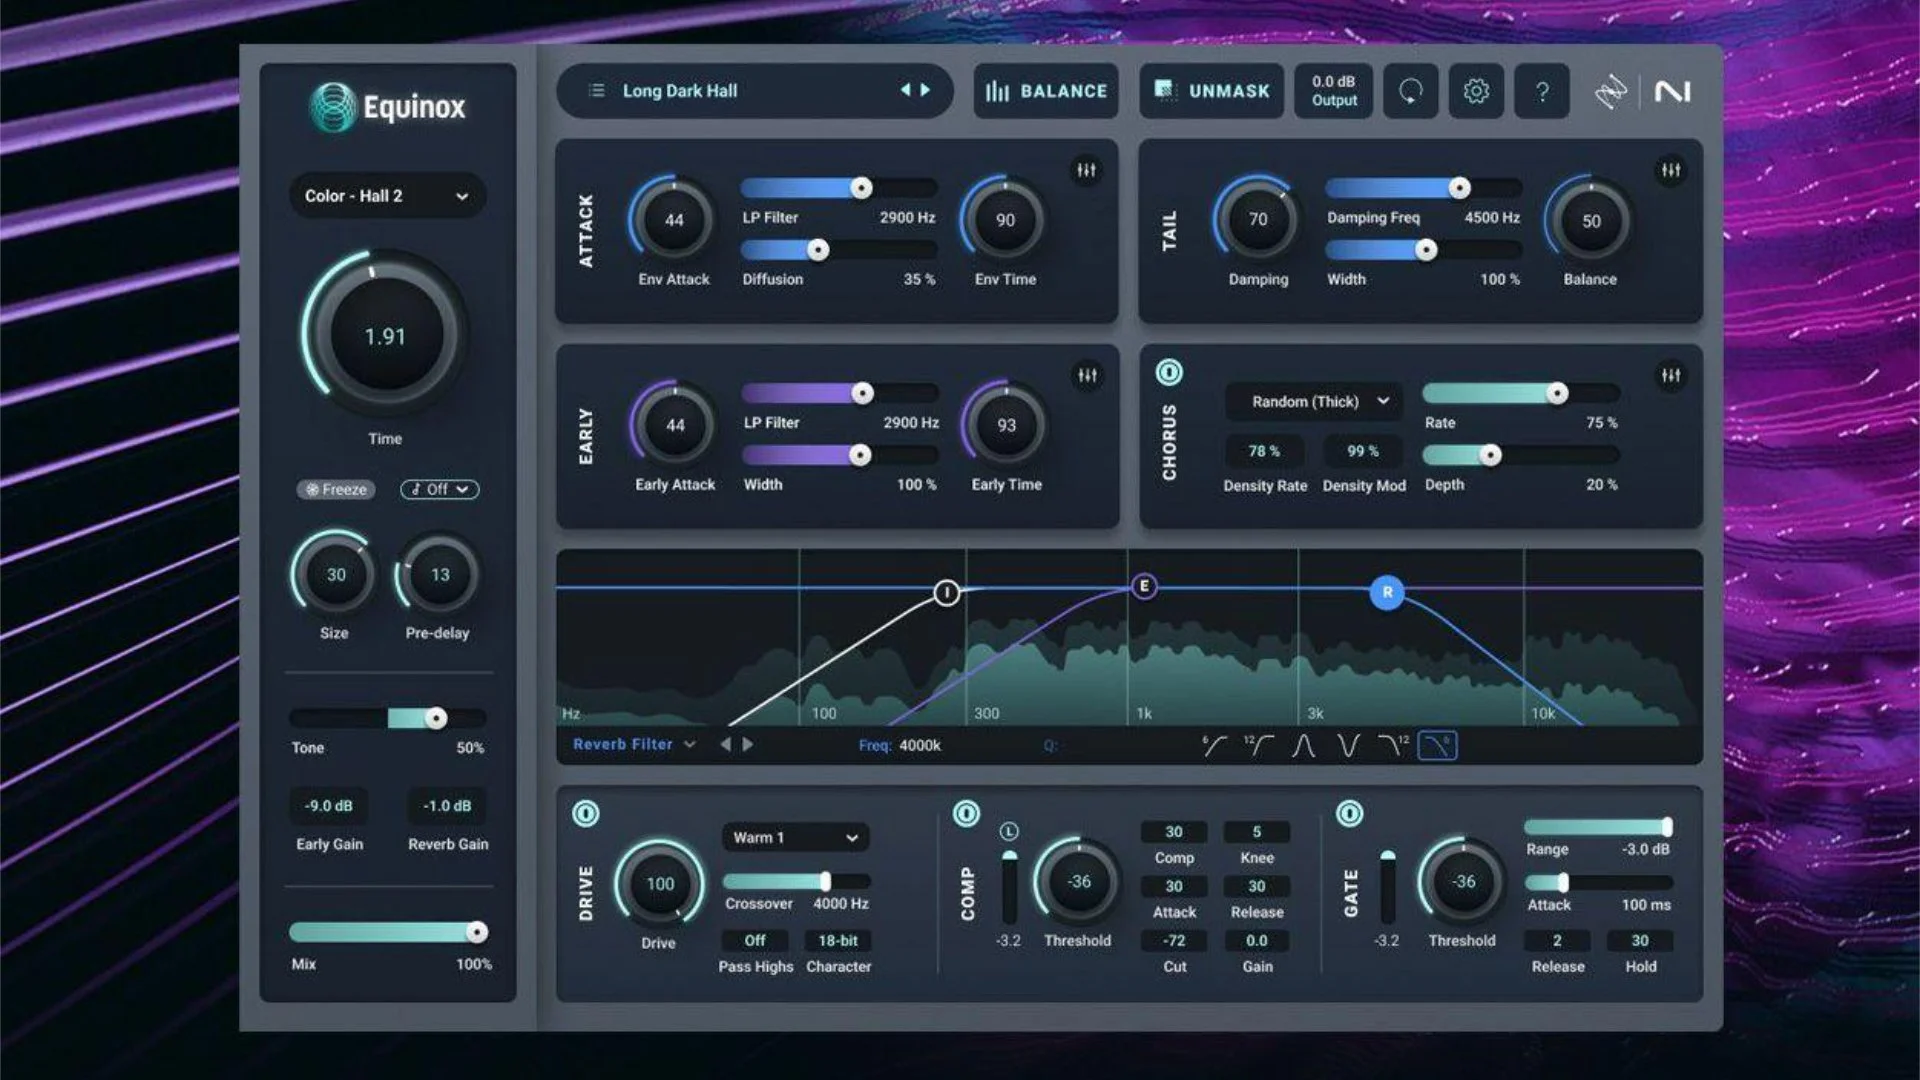1920x1080 pixels.
Task: Click the 0.0 dB Output button
Action: pyautogui.click(x=1333, y=91)
